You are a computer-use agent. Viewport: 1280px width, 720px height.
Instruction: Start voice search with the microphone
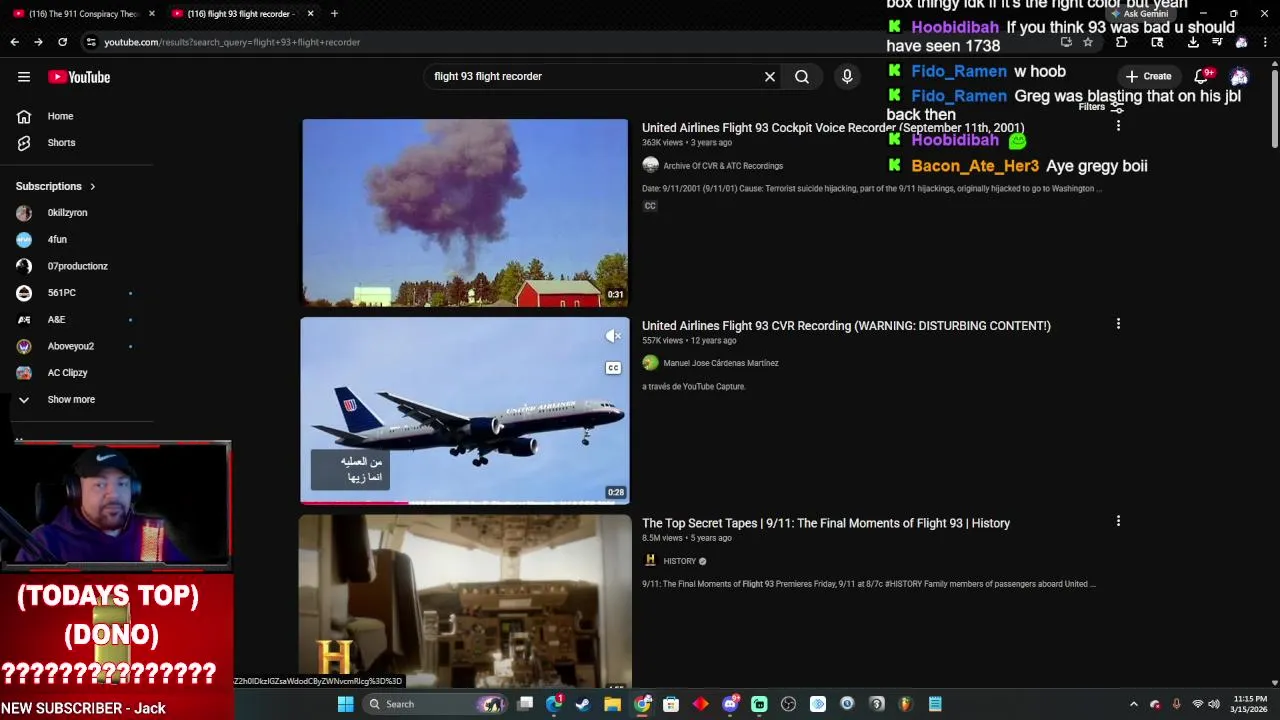pos(847,76)
